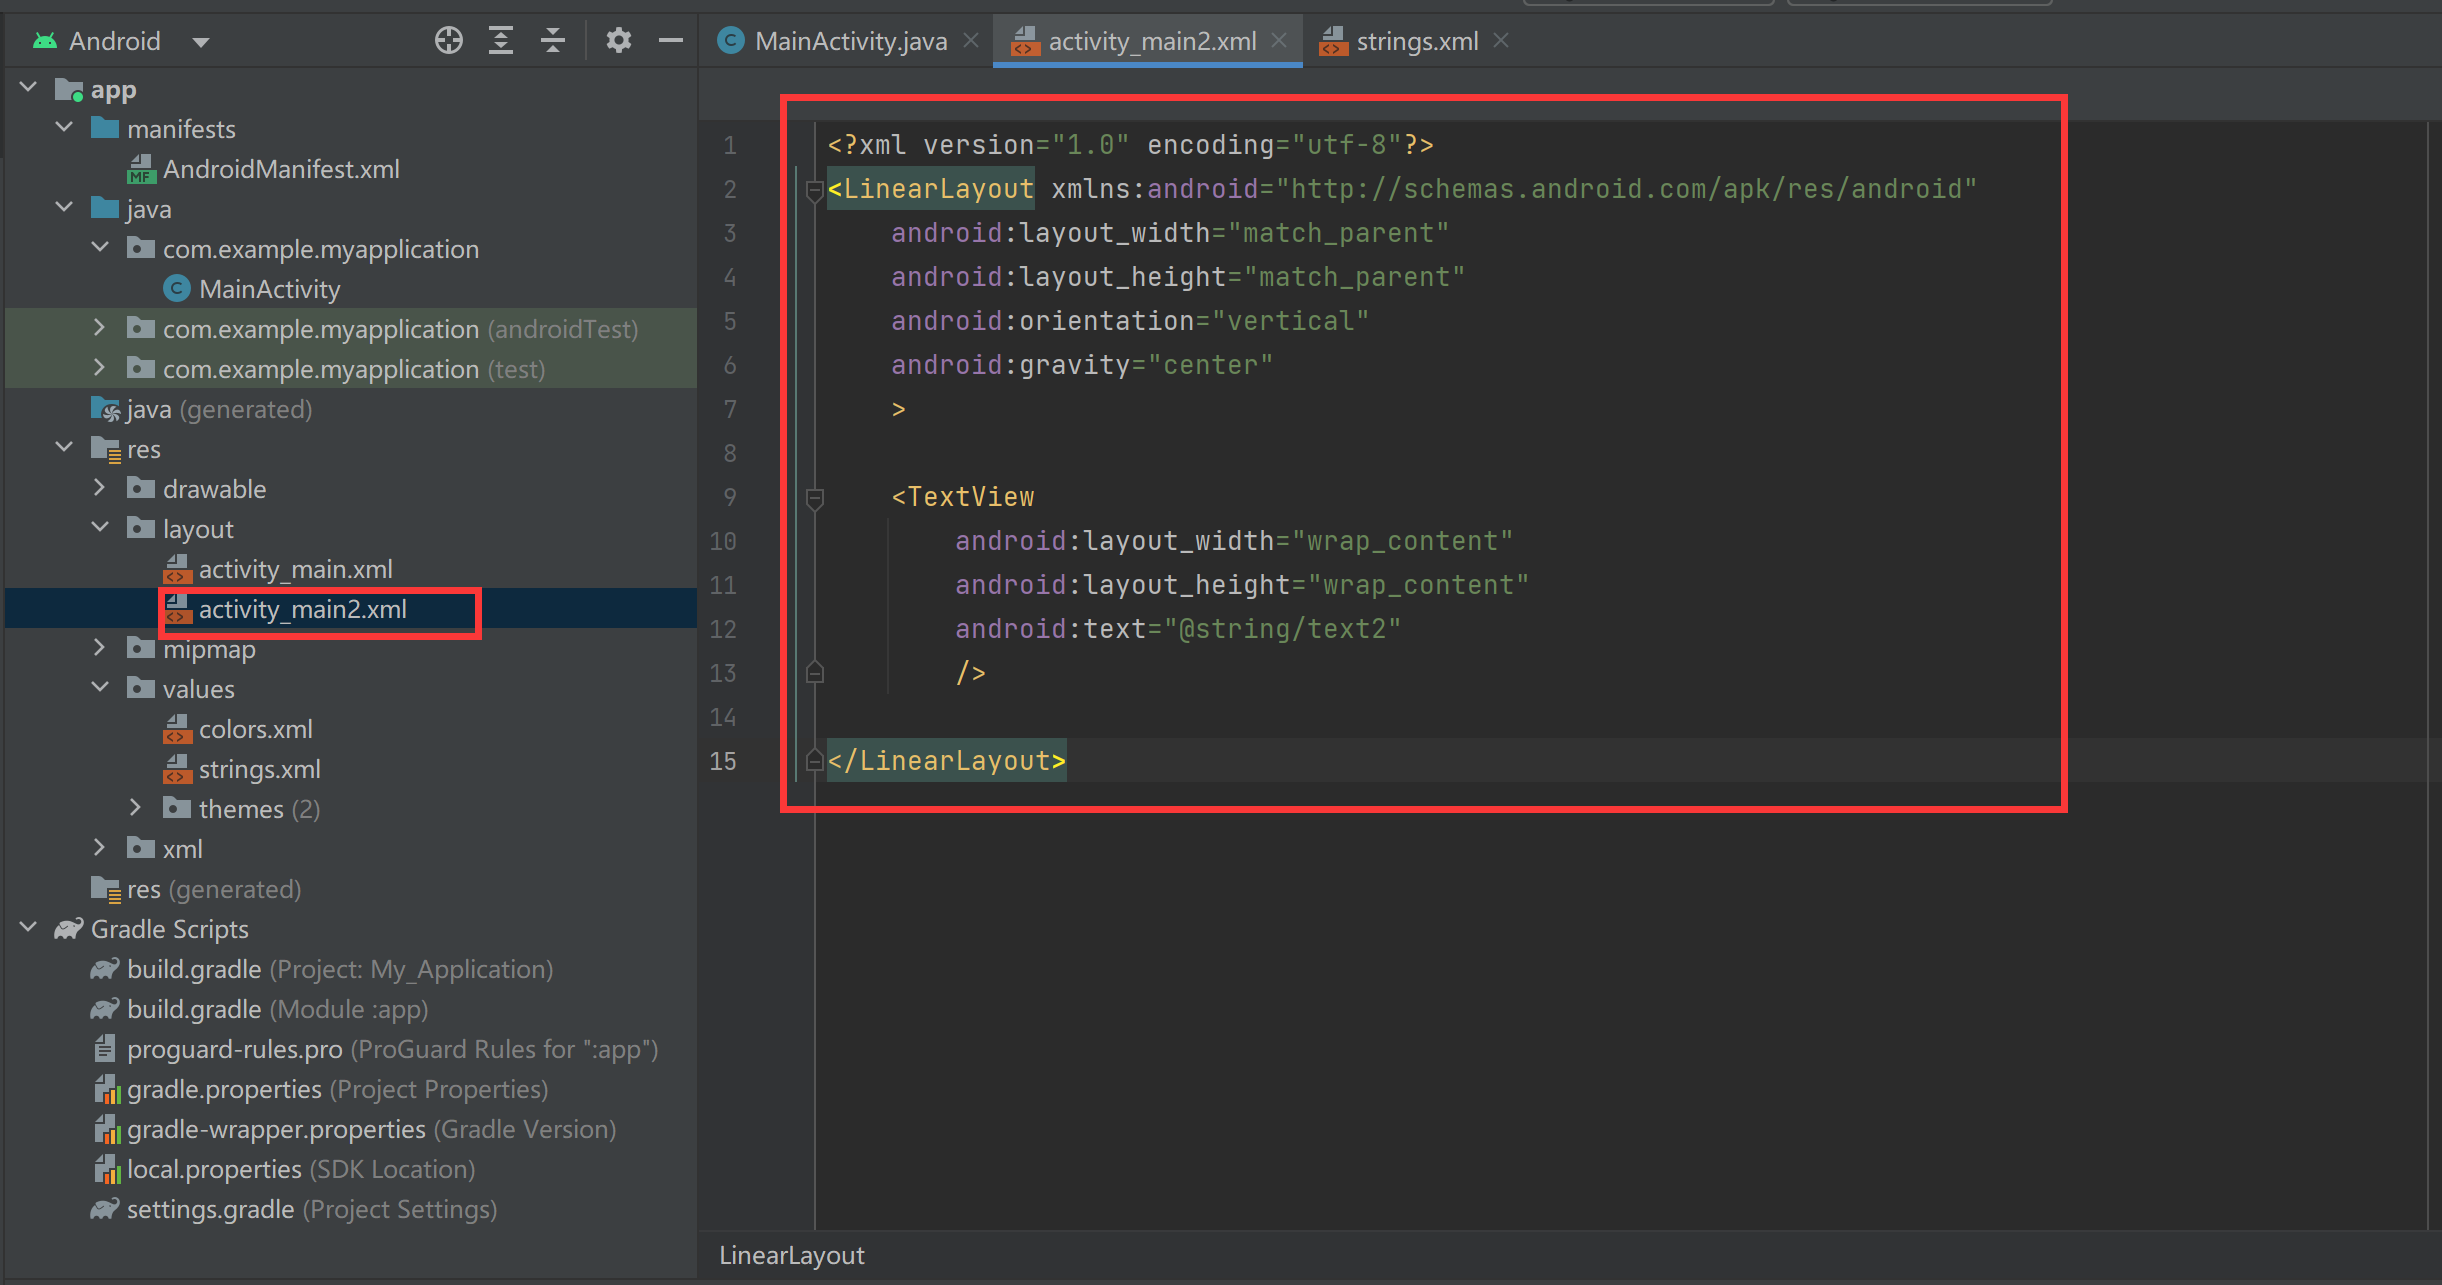The height and width of the screenshot is (1285, 2442).
Task: Select res (generated) folder
Action: pyautogui.click(x=214, y=889)
